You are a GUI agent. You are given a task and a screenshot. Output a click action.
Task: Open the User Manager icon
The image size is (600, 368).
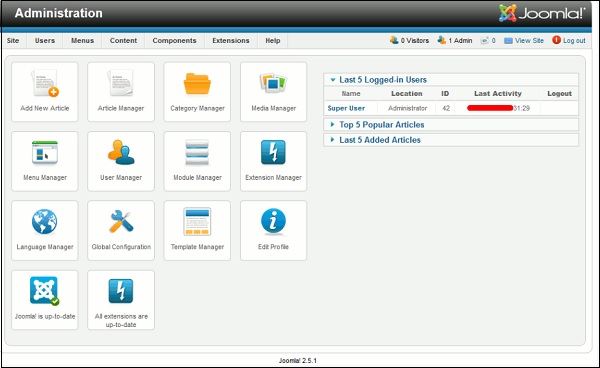121,152
